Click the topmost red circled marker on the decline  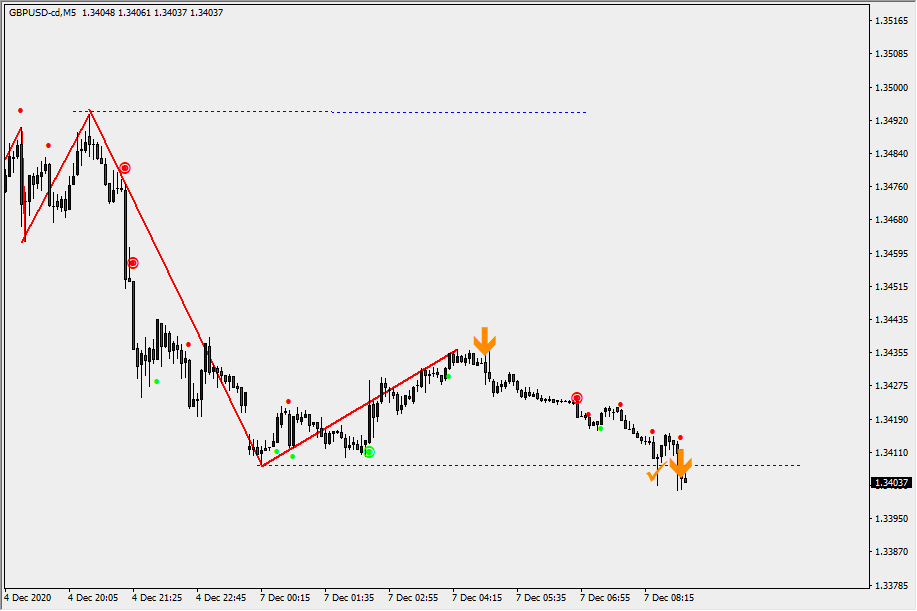point(124,168)
